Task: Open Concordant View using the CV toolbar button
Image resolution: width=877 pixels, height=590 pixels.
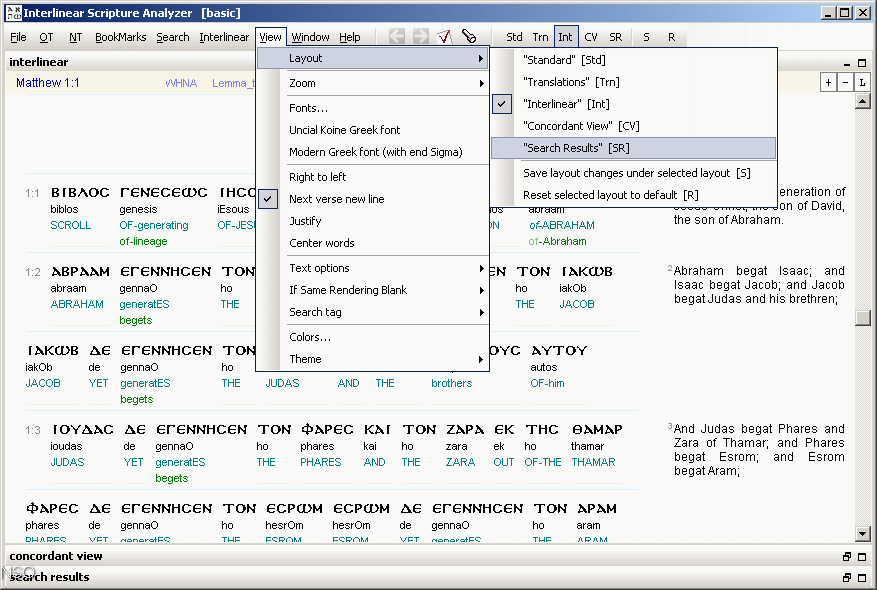Action: click(x=590, y=36)
